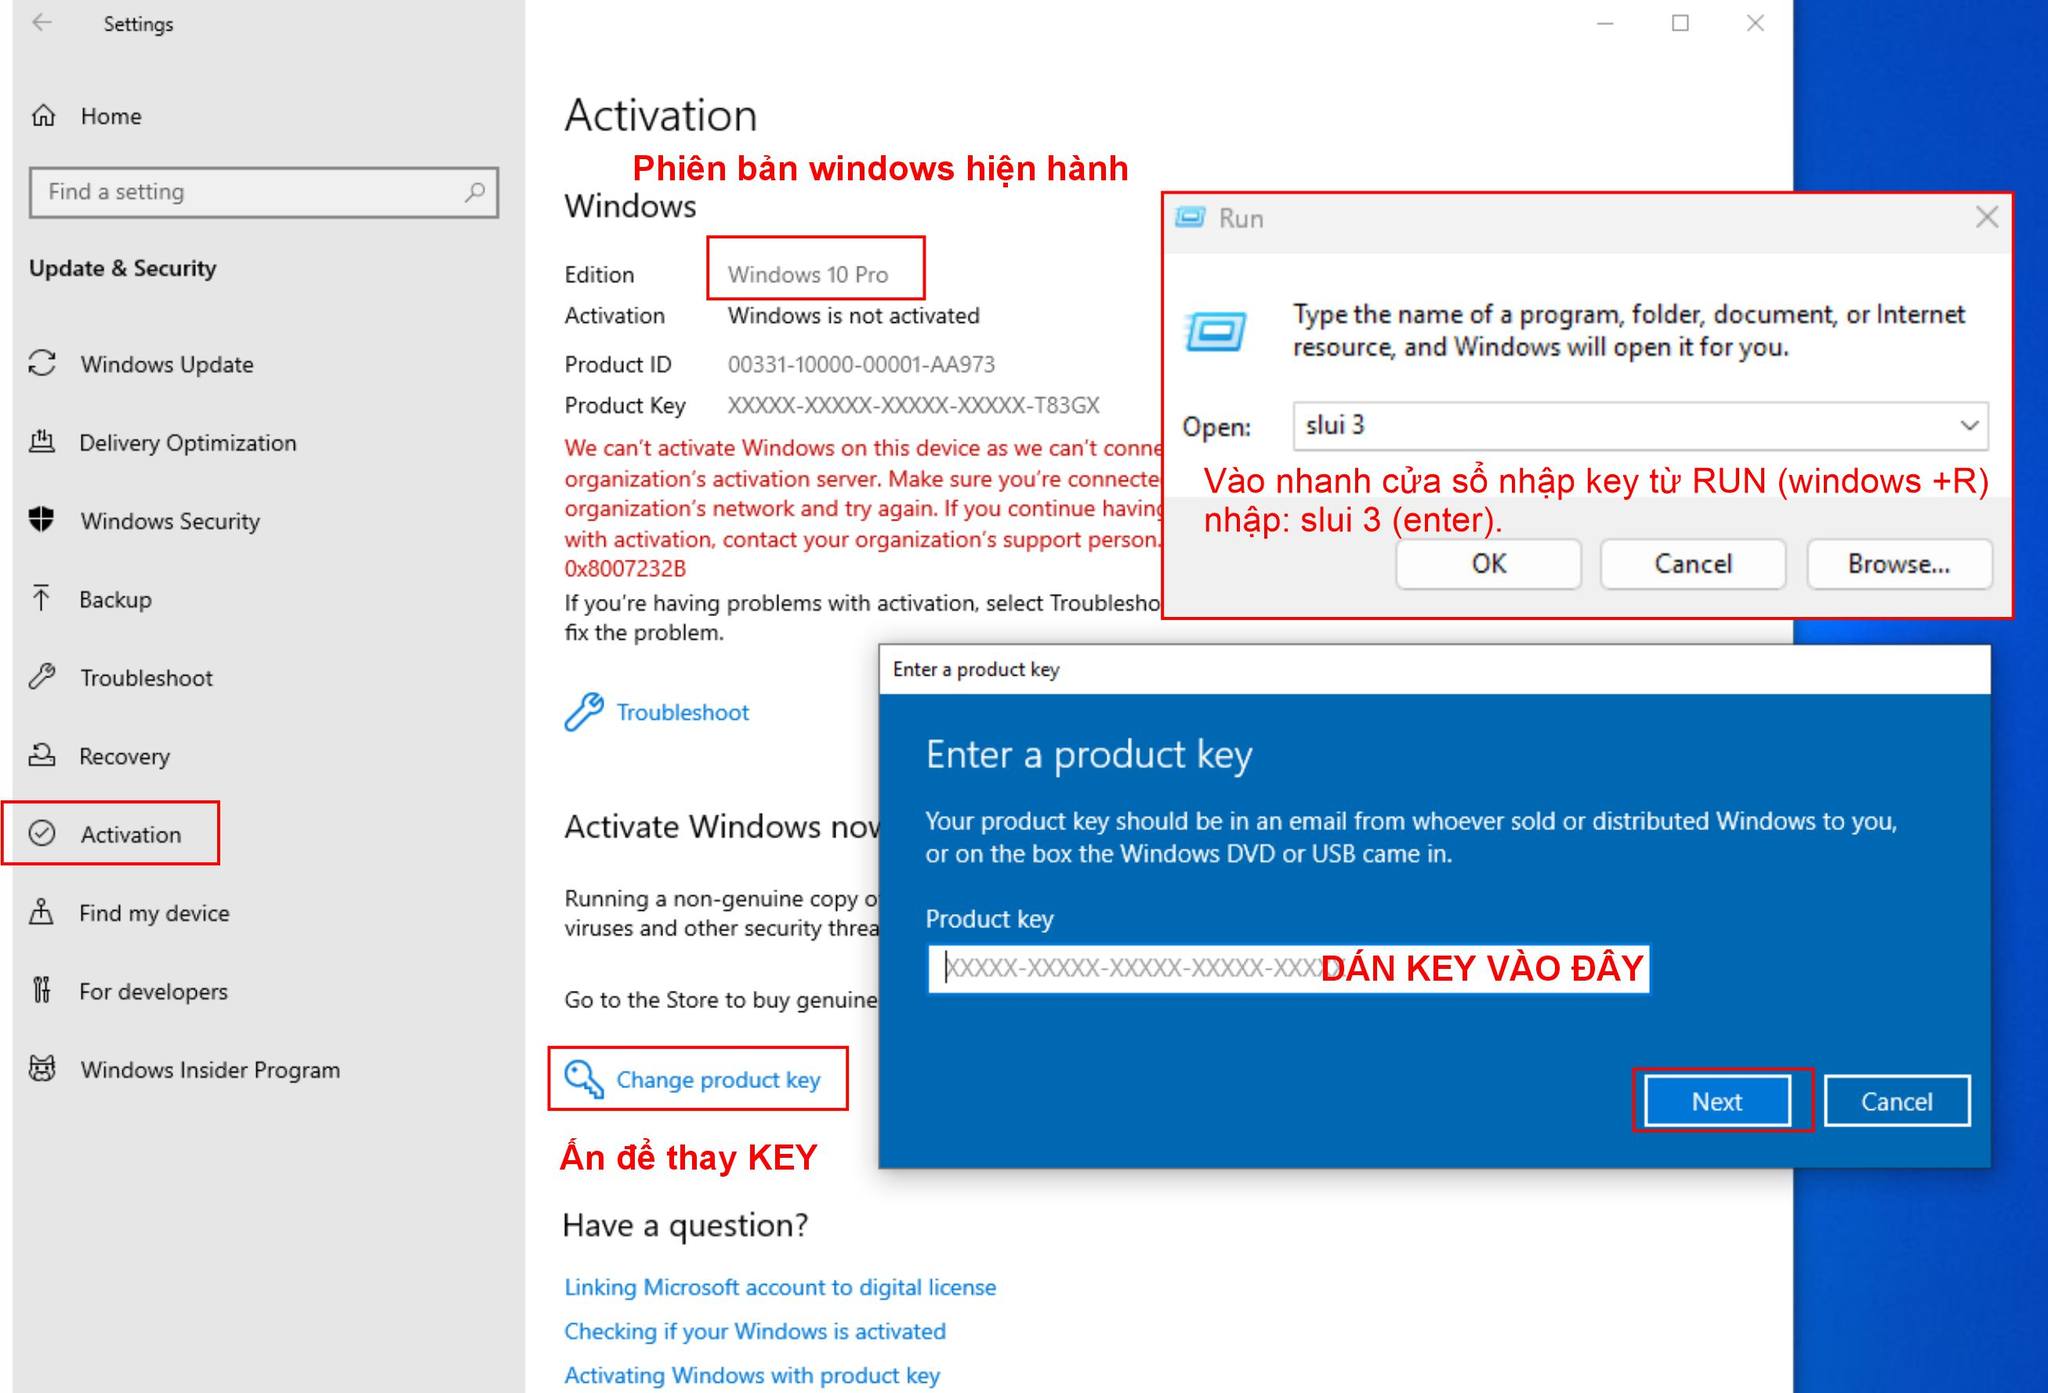Click the Windows Insider Program cat icon
The image size is (2048, 1393).
pyautogui.click(x=42, y=1068)
